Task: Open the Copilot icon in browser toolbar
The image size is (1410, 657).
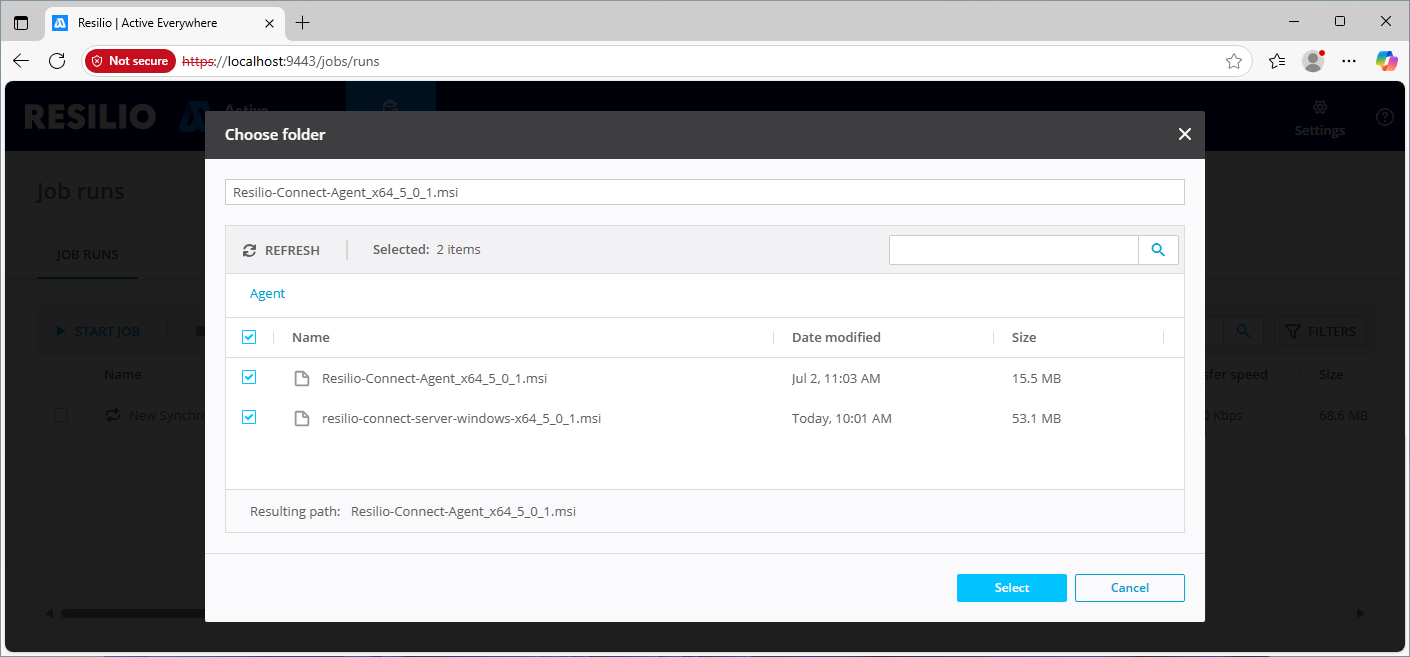Action: [1386, 61]
